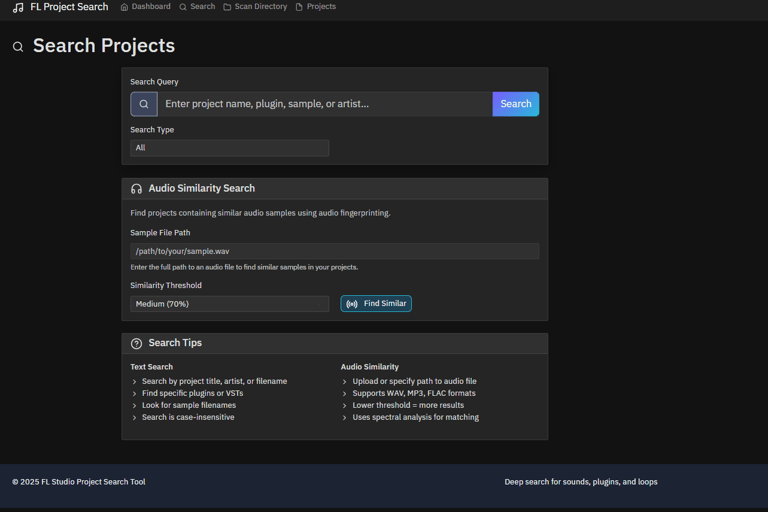The width and height of the screenshot is (768, 512).
Task: Click the Sample File Path label
Action: [160, 233]
